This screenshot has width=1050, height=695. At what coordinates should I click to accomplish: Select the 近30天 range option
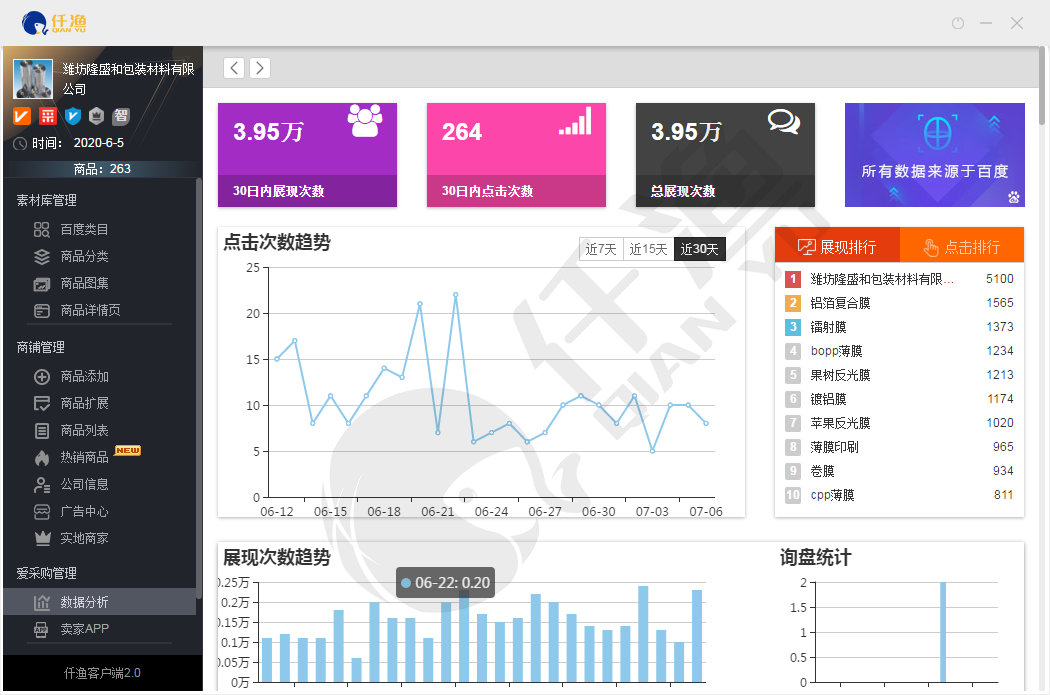[699, 249]
